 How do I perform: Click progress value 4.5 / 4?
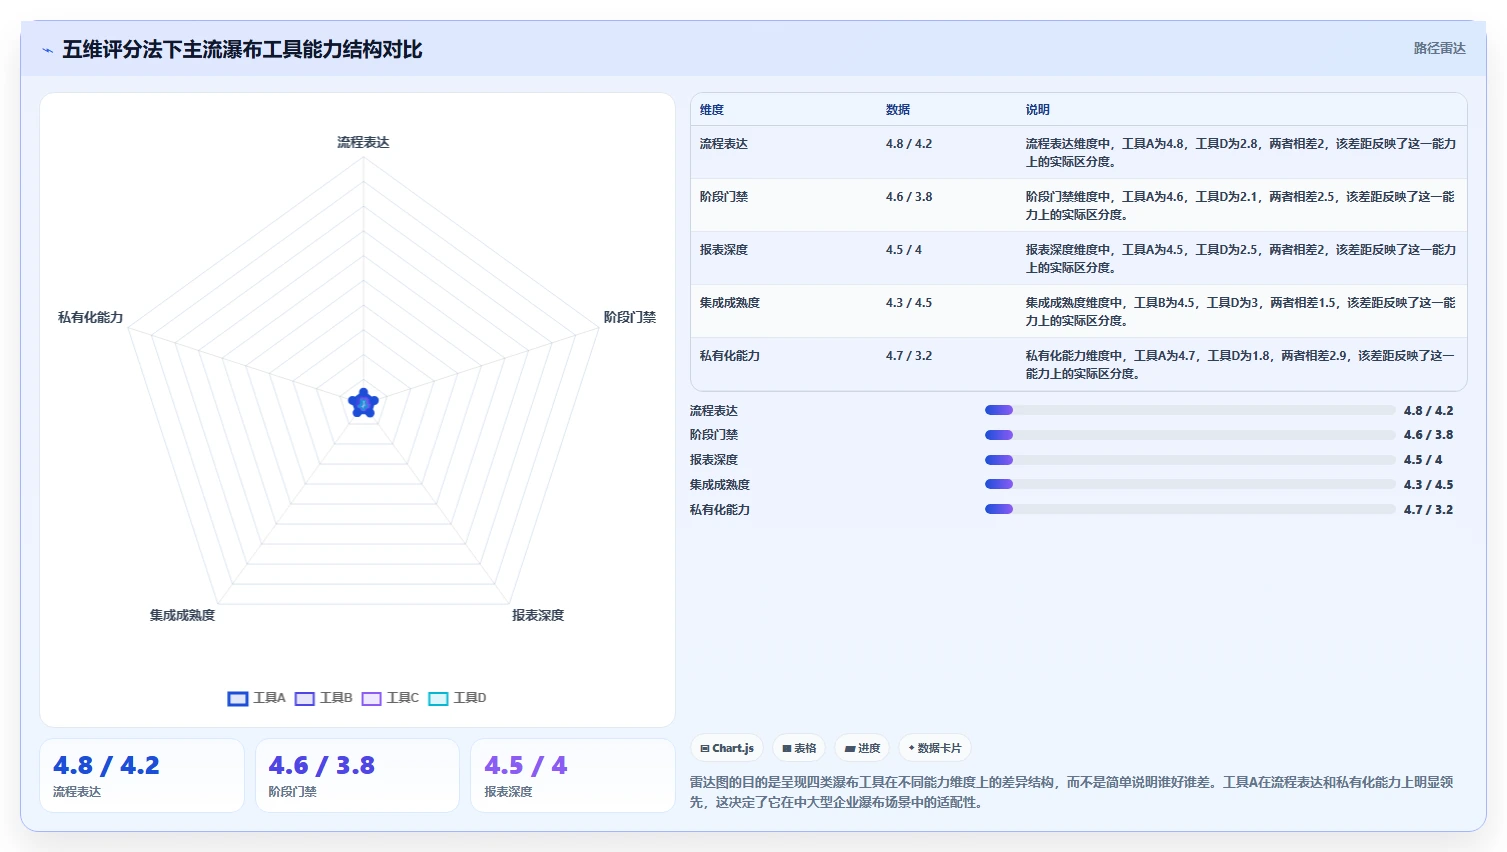coord(1423,460)
